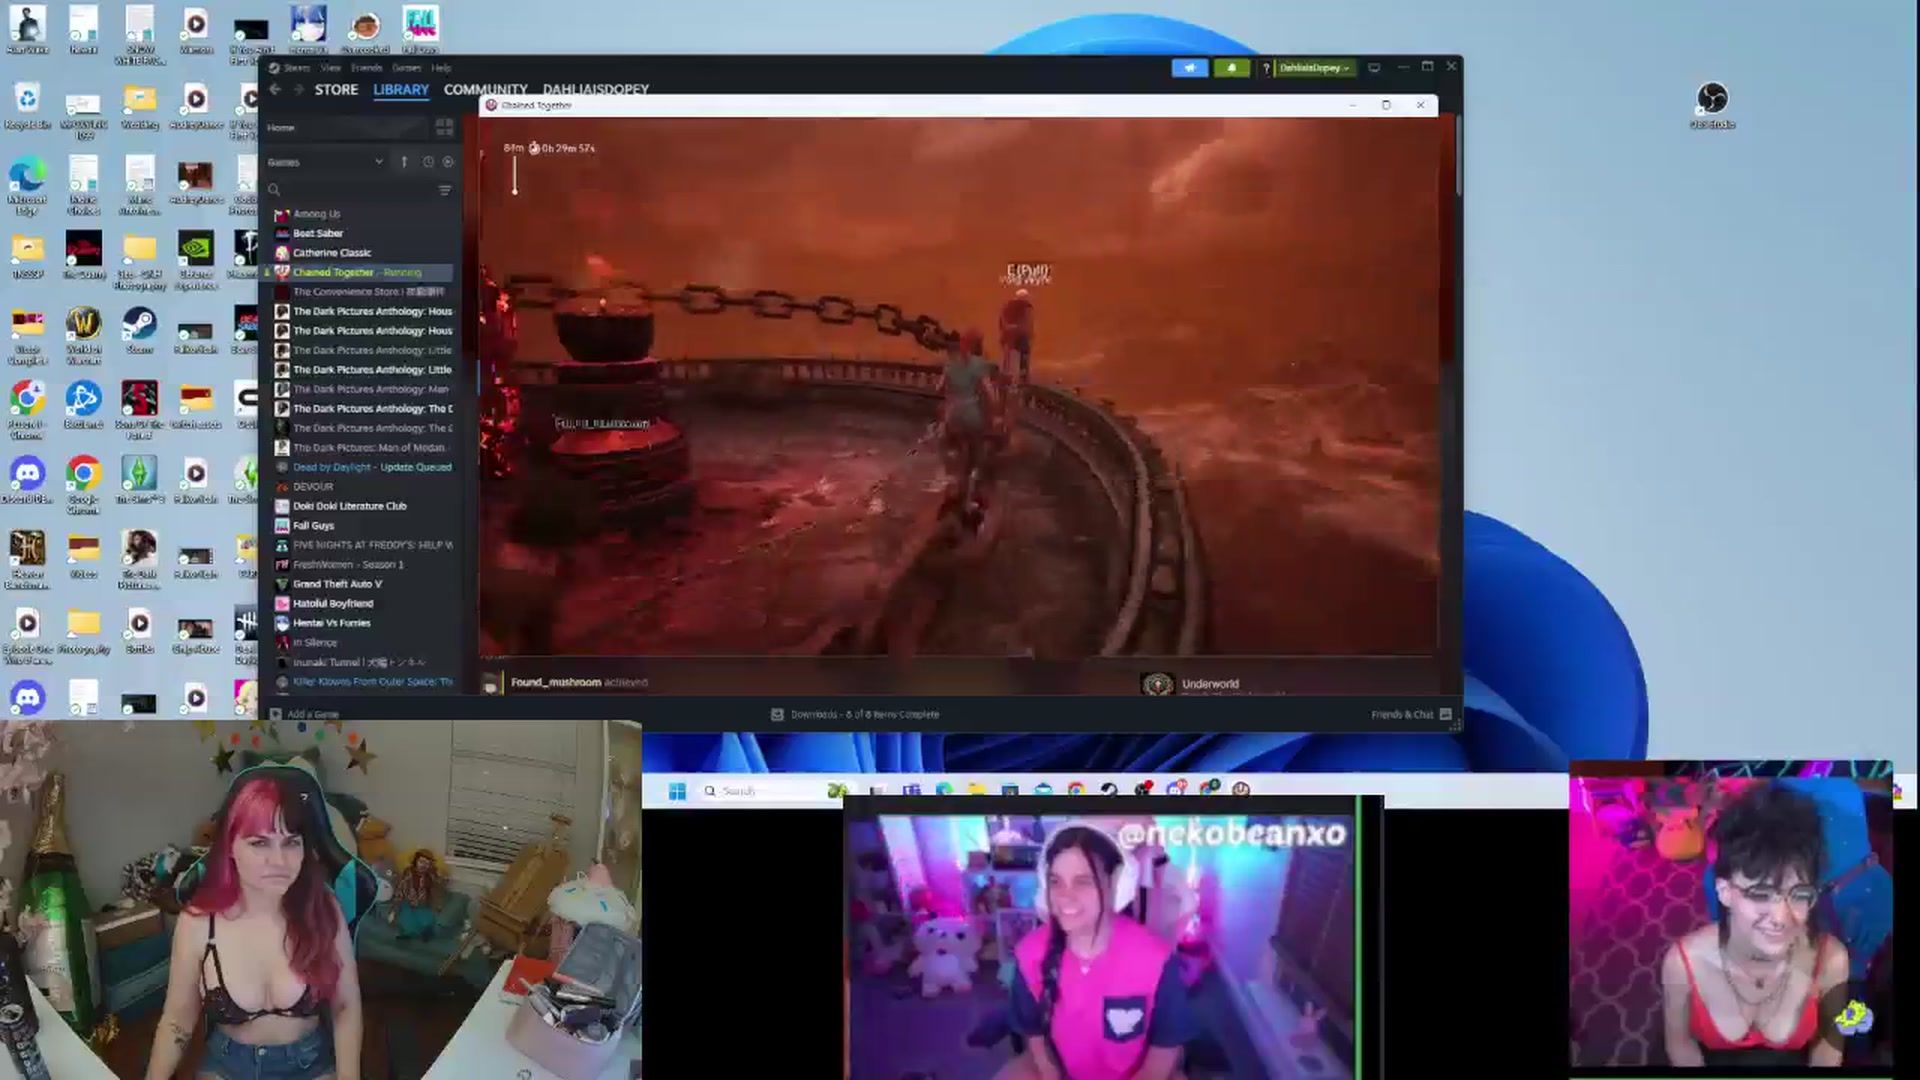Click the library search field
Viewport: 1920px width, 1080px height.
[350, 190]
